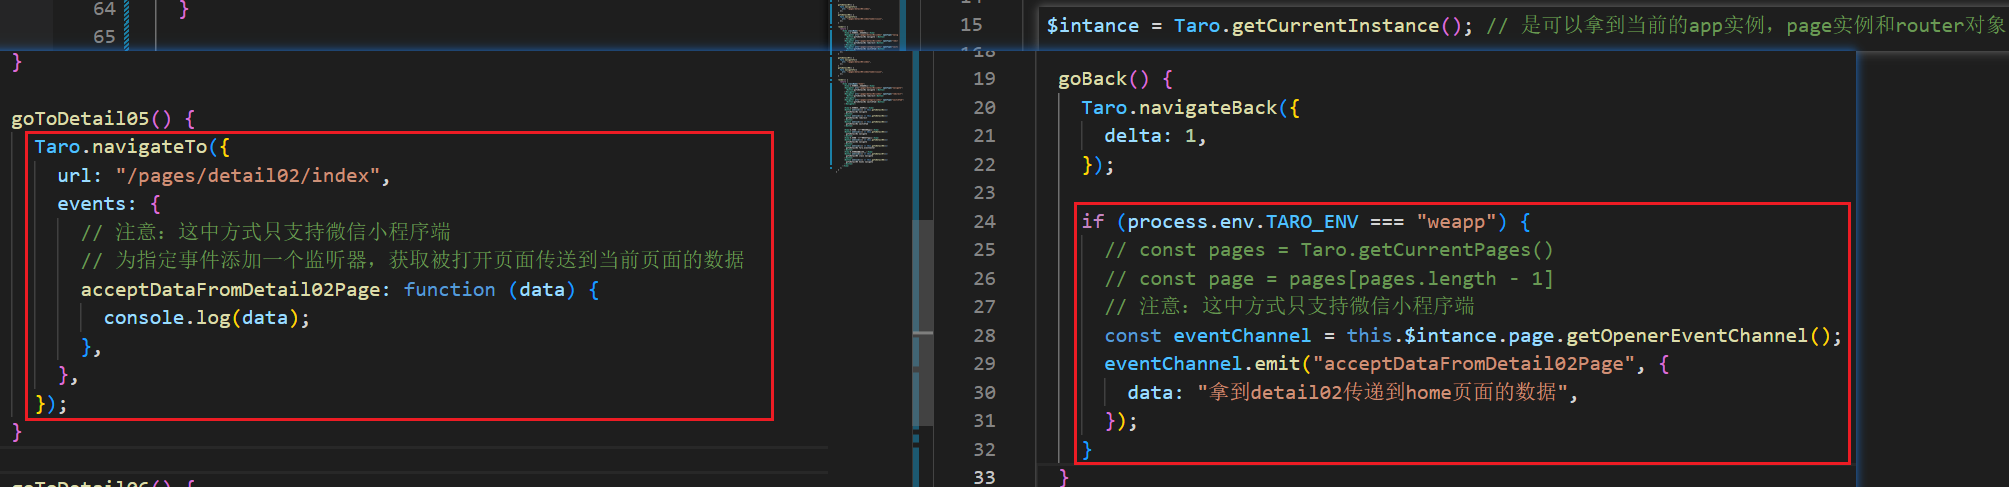The image size is (2009, 487).
Task: Click 'goToDetail05() {' method declaration
Action: coord(103,118)
